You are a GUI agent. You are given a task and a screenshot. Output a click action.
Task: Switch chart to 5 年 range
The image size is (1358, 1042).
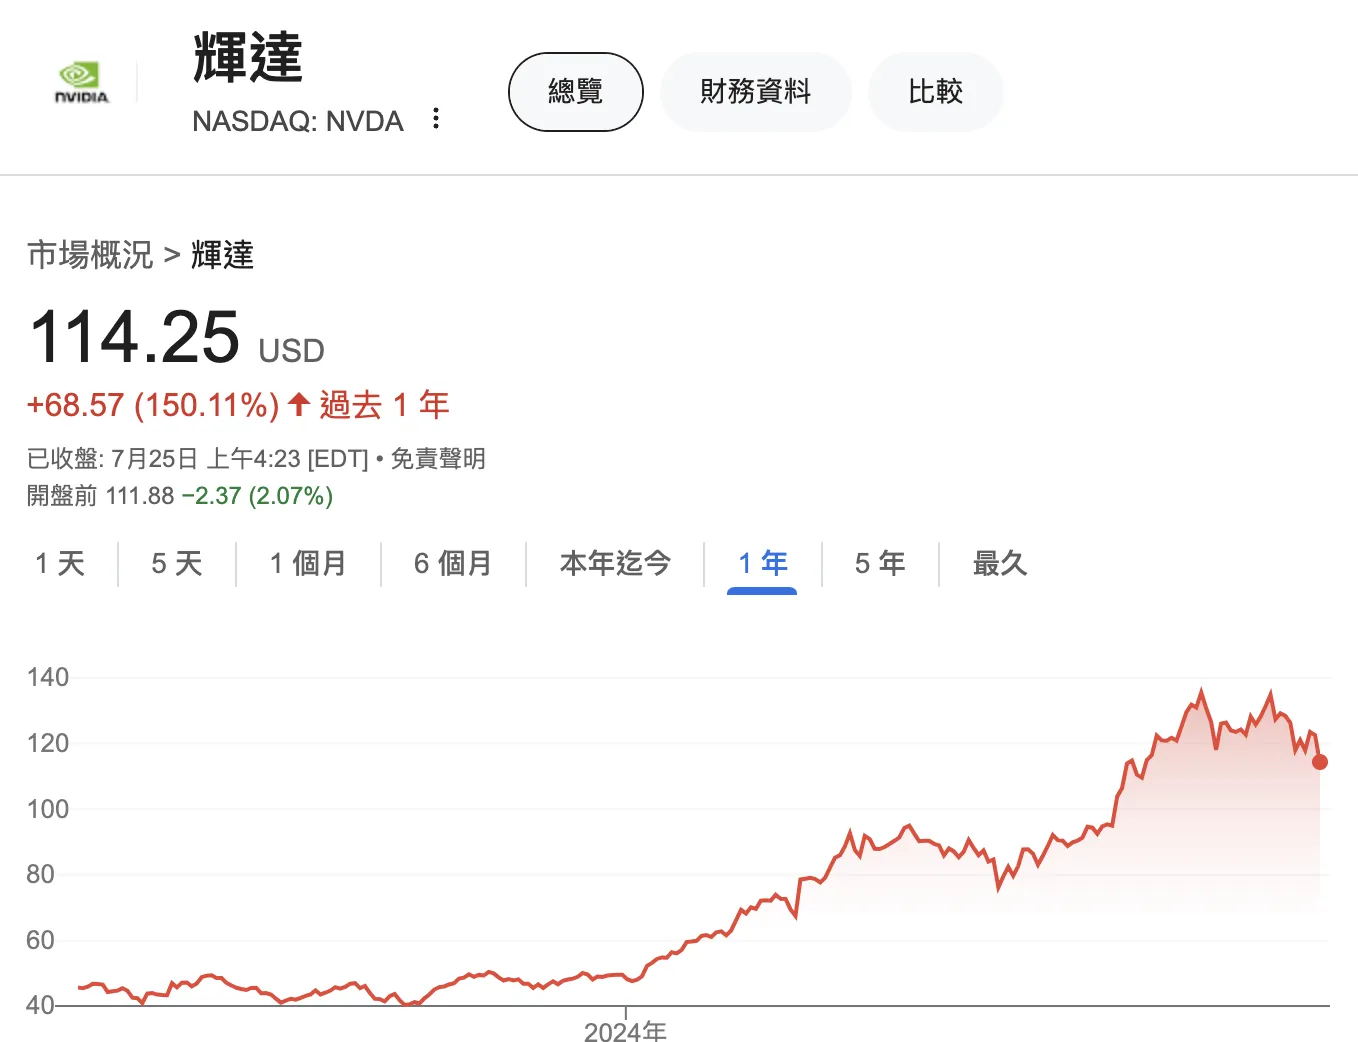pos(880,564)
